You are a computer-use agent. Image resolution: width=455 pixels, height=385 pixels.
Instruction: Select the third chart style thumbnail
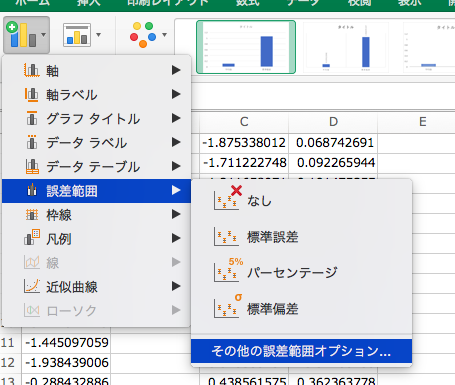coord(429,47)
